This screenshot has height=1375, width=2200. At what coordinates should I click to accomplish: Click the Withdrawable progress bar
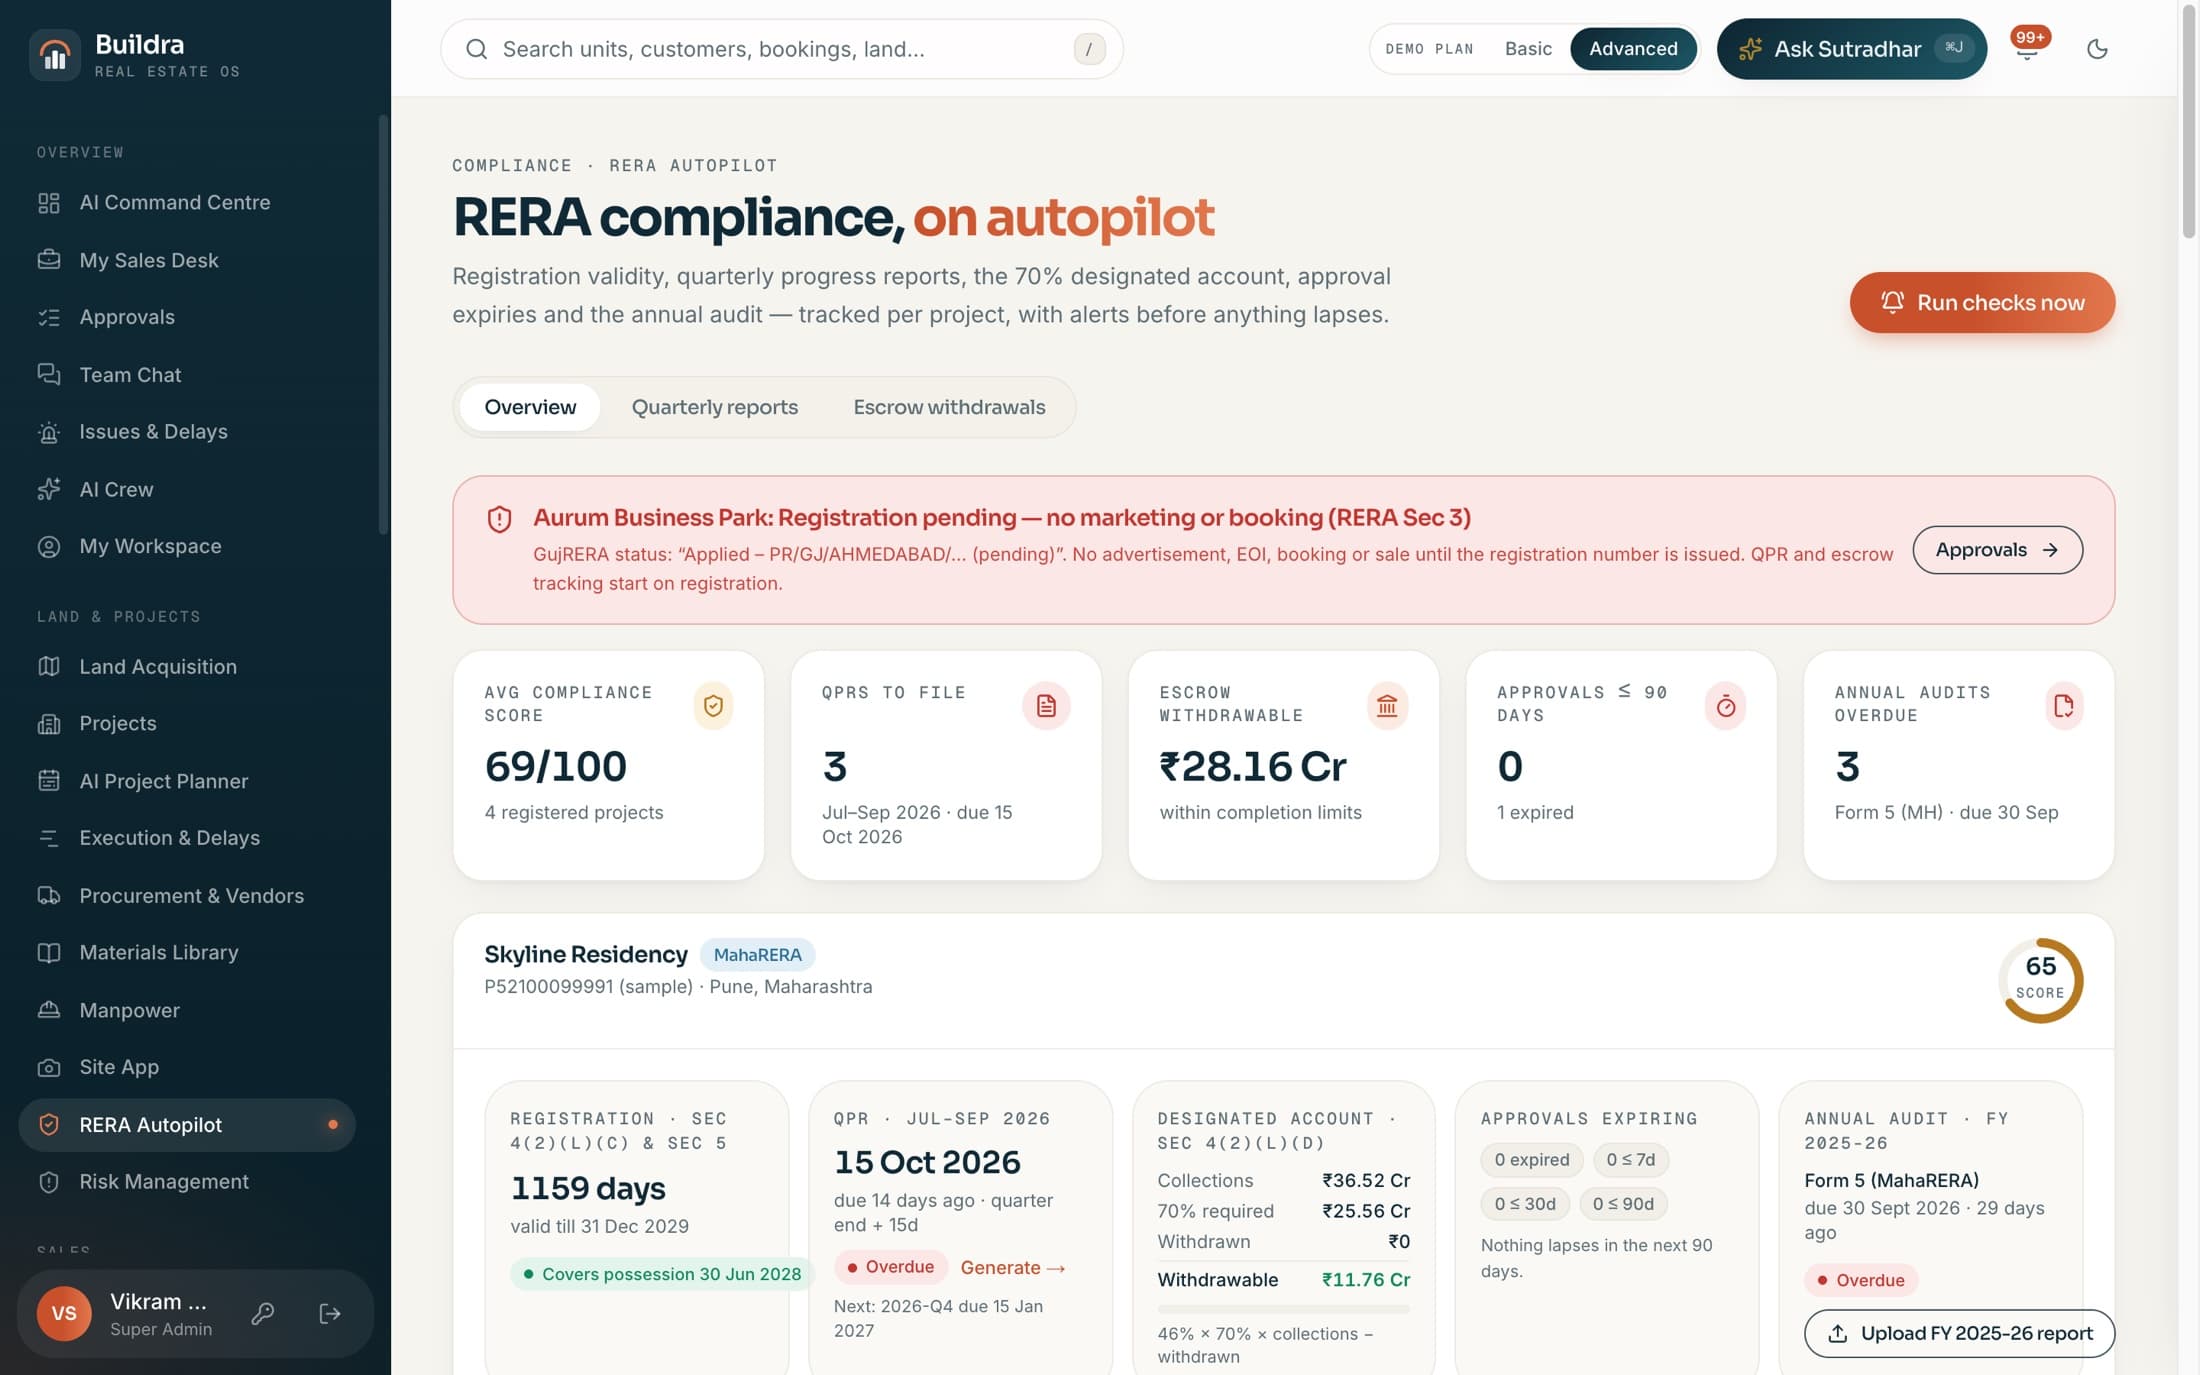tap(1283, 1309)
